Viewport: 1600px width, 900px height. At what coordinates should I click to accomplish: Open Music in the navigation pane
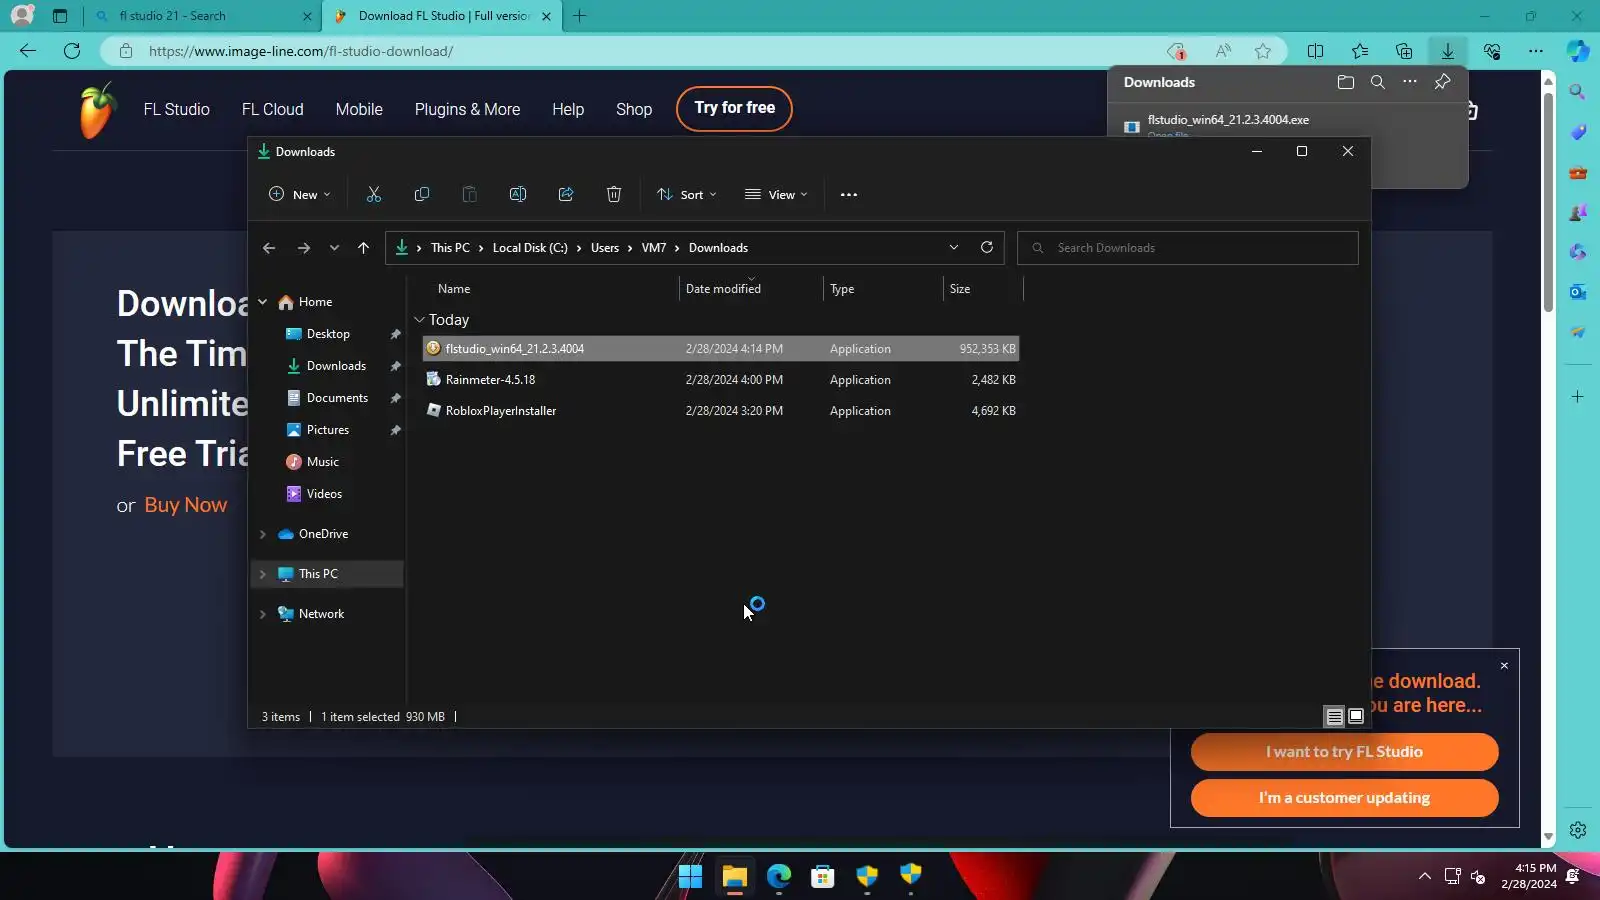click(322, 462)
